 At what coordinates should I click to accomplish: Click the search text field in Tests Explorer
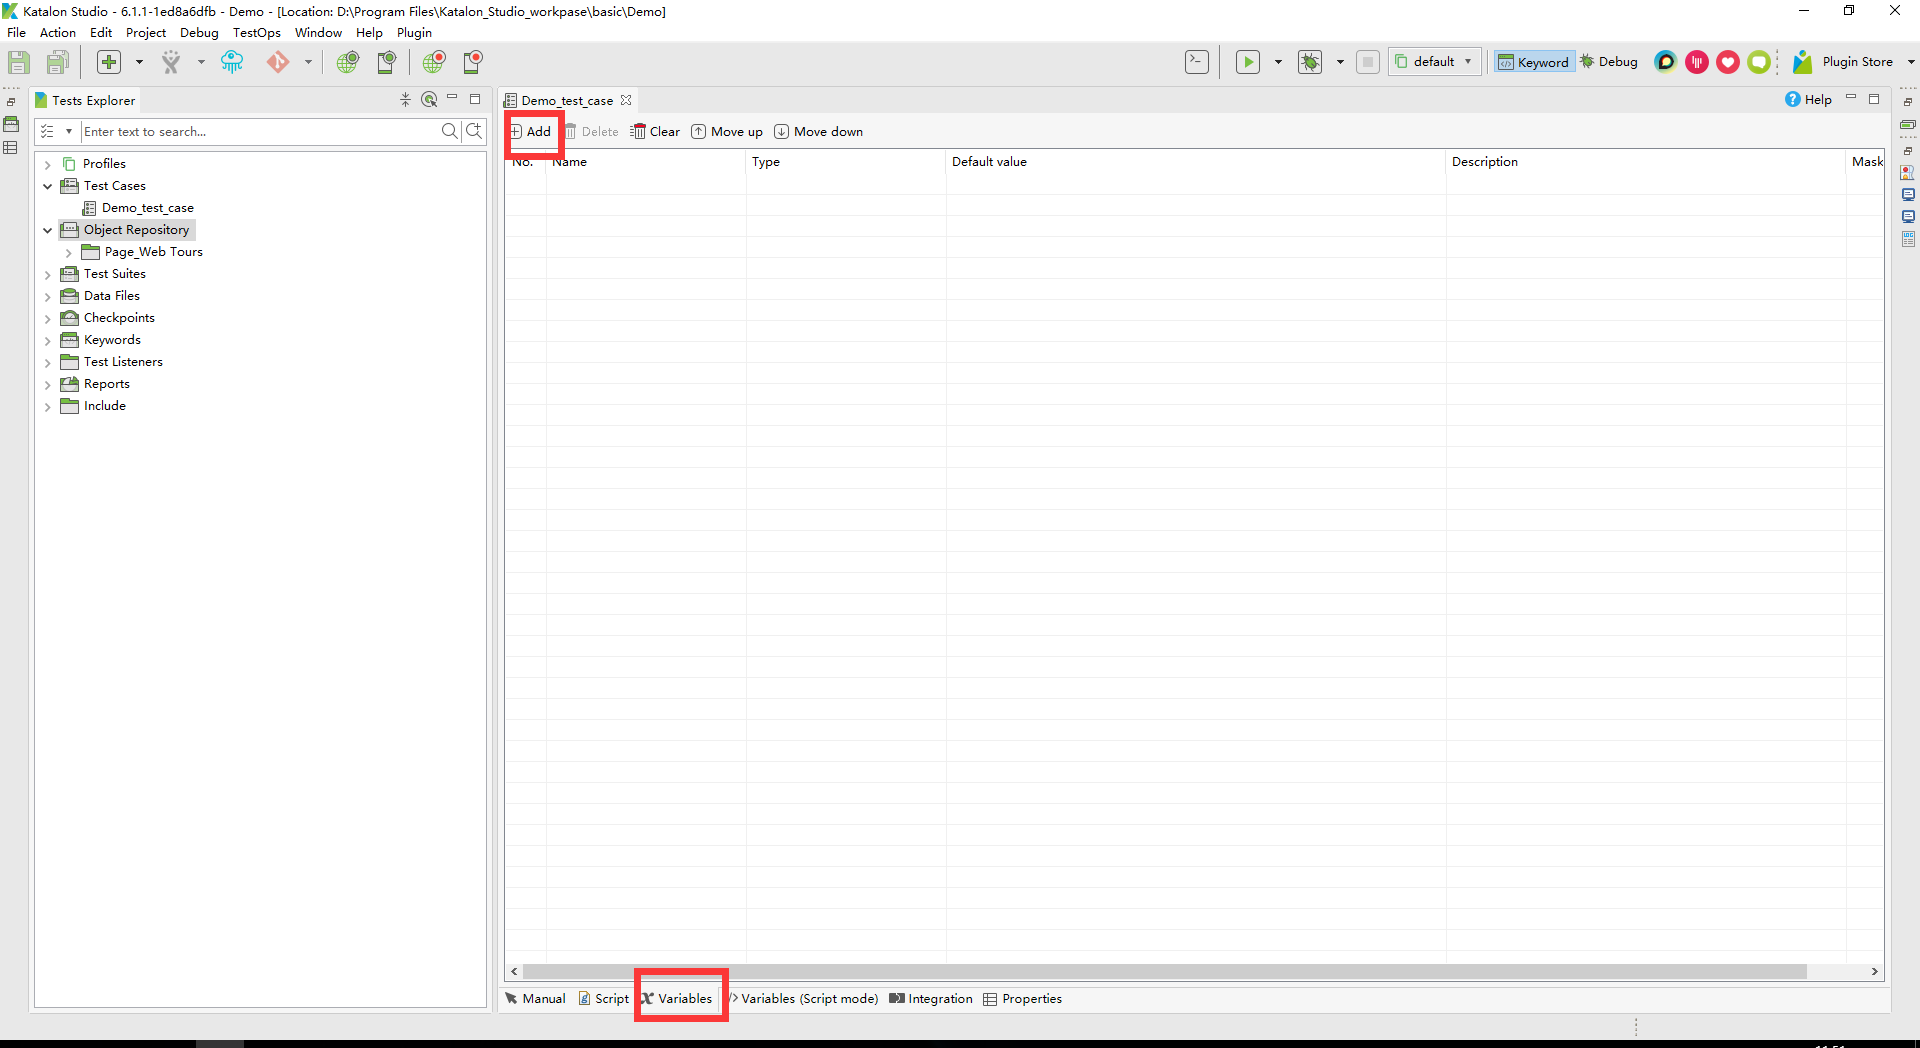[260, 131]
